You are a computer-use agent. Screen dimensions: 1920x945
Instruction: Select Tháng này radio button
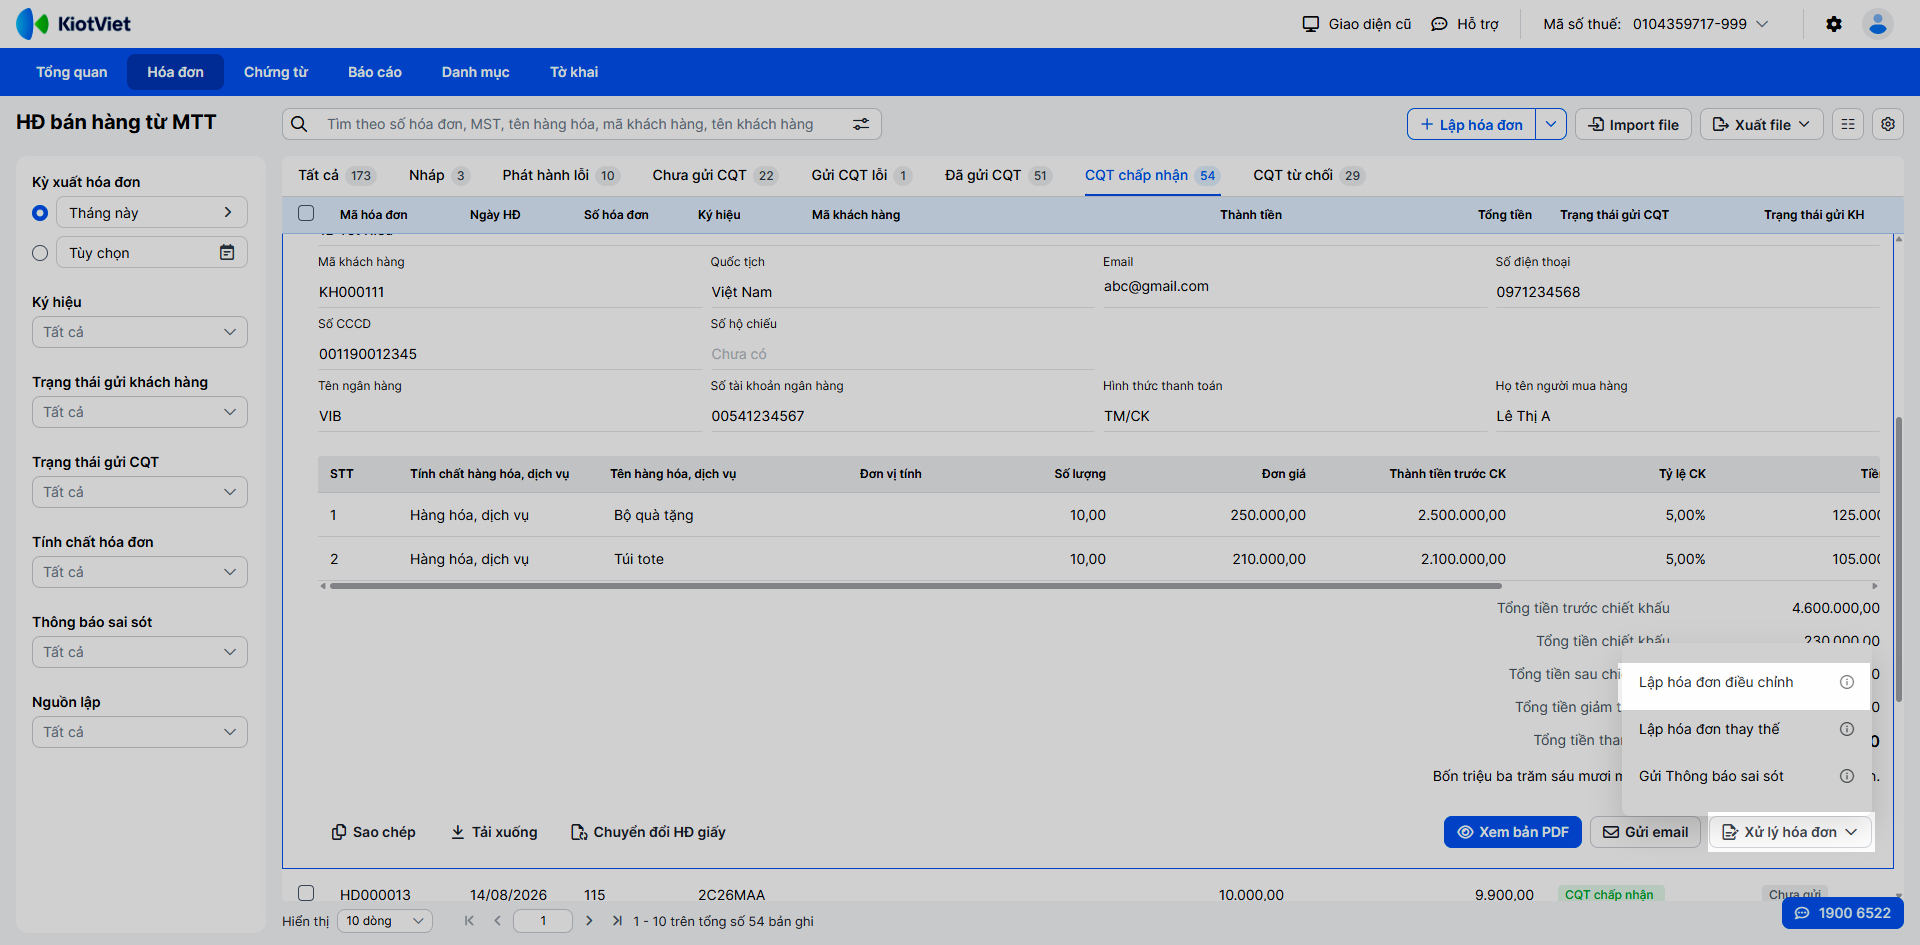40,213
